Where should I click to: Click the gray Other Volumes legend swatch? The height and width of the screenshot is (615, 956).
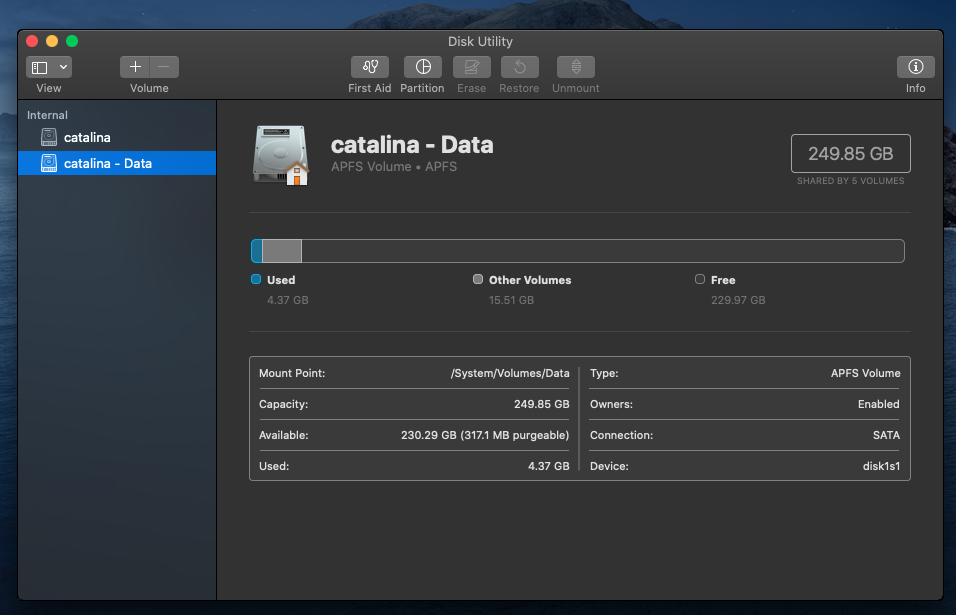[478, 279]
